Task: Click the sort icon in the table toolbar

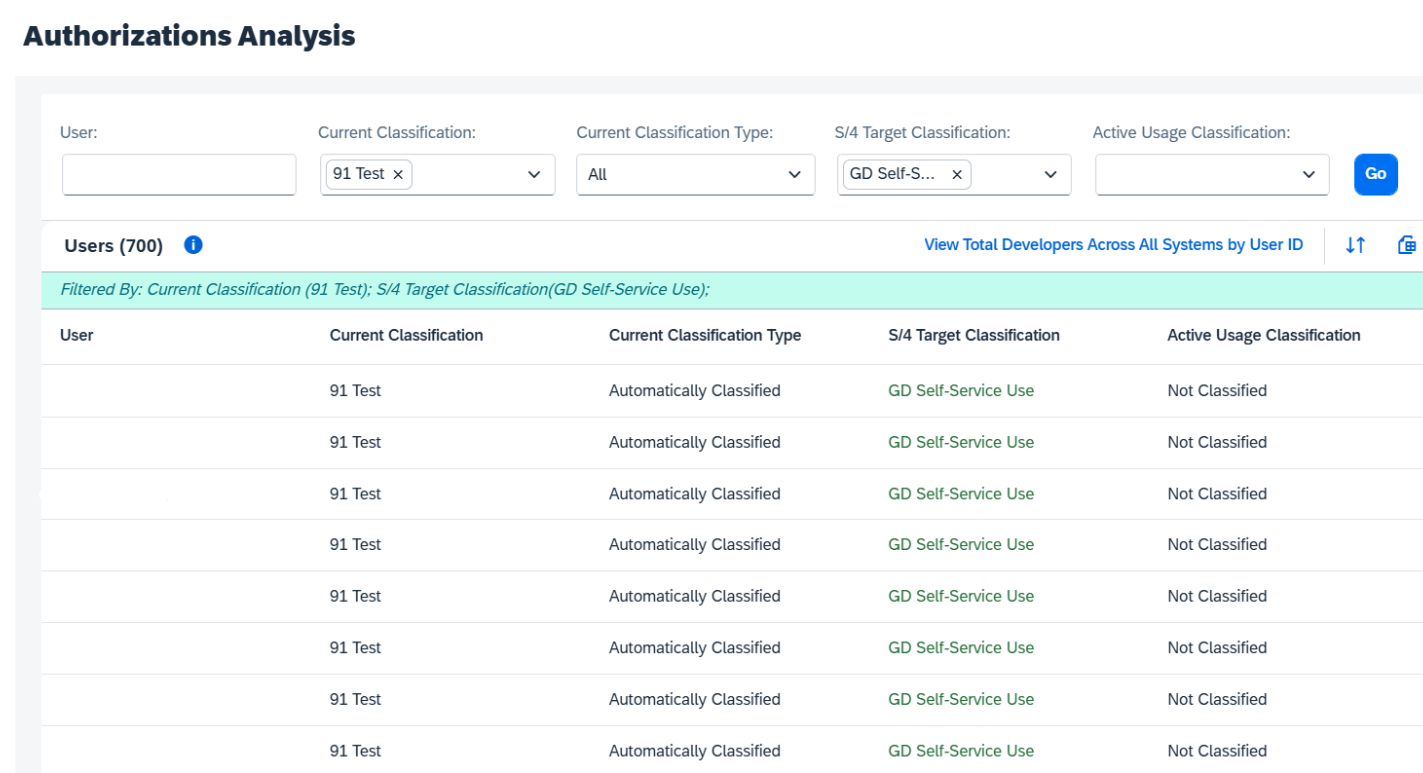Action: 1355,245
